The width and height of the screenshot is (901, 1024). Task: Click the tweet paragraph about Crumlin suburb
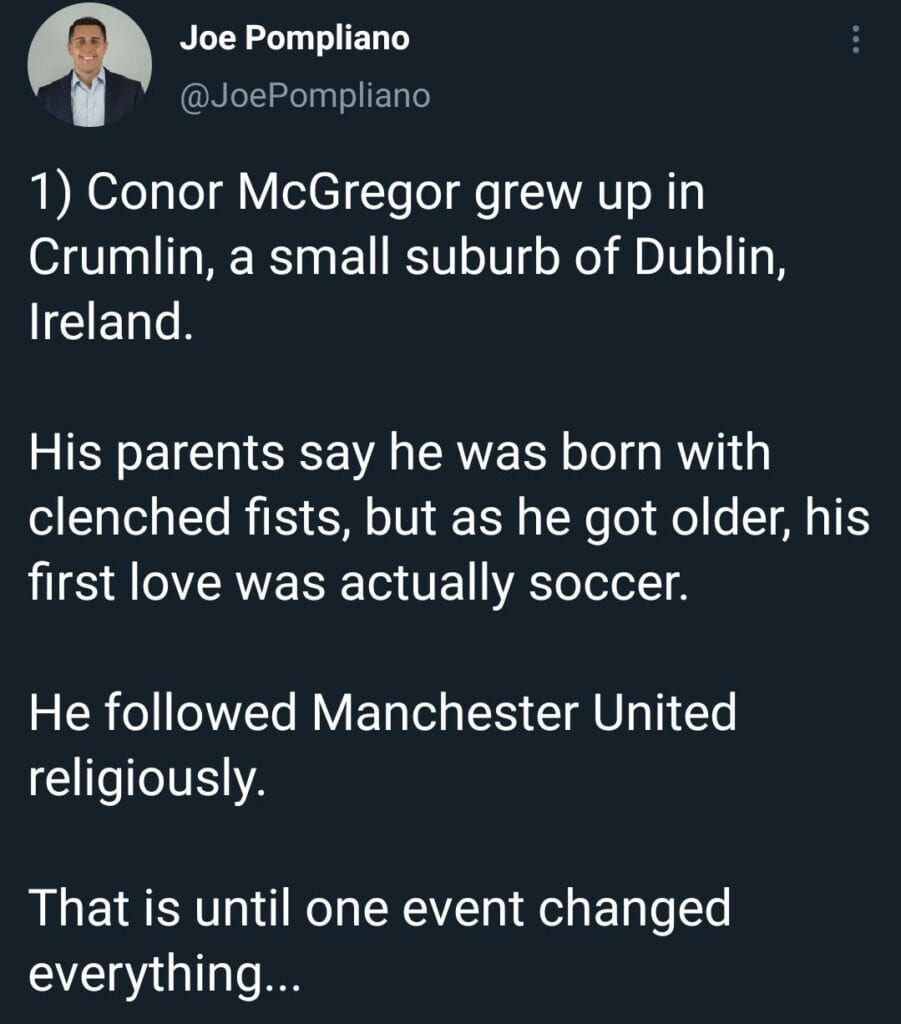407,257
